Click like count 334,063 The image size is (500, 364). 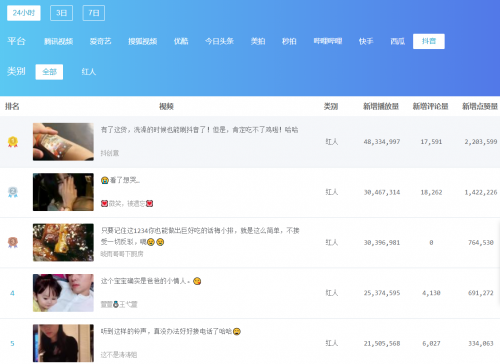tap(481, 343)
